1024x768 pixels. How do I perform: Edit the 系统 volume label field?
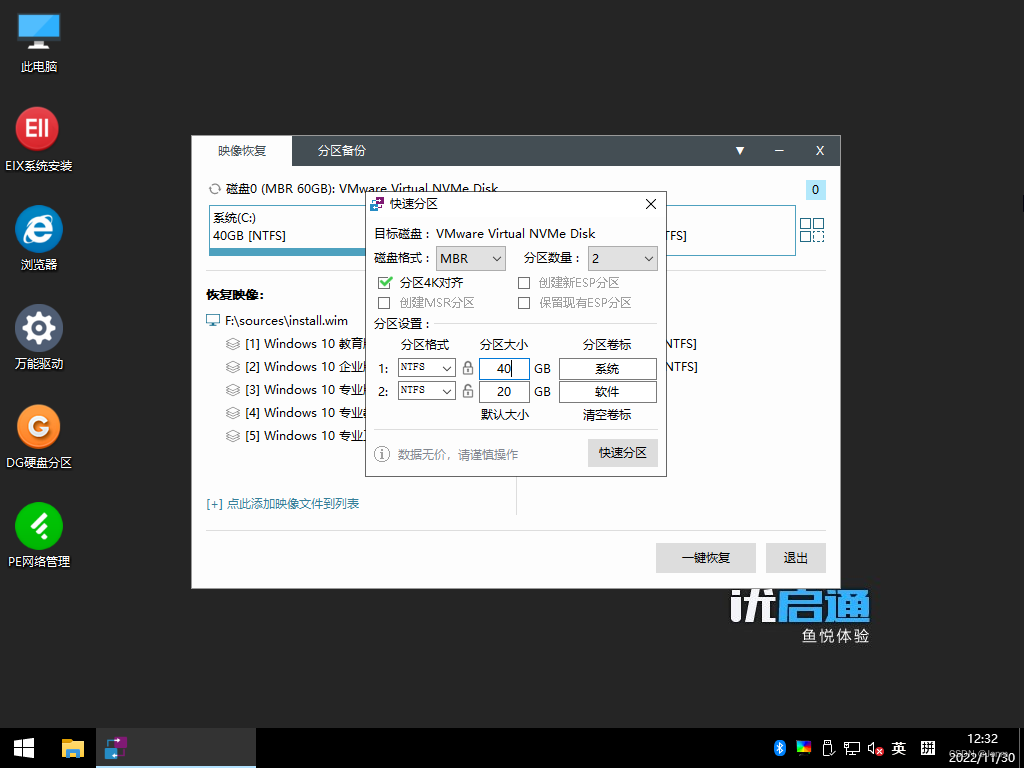(607, 369)
